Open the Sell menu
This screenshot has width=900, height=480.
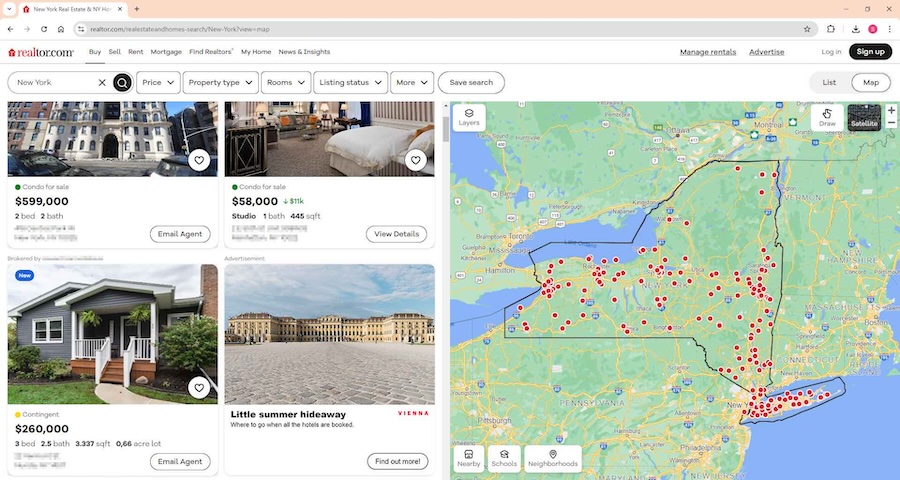pos(115,52)
